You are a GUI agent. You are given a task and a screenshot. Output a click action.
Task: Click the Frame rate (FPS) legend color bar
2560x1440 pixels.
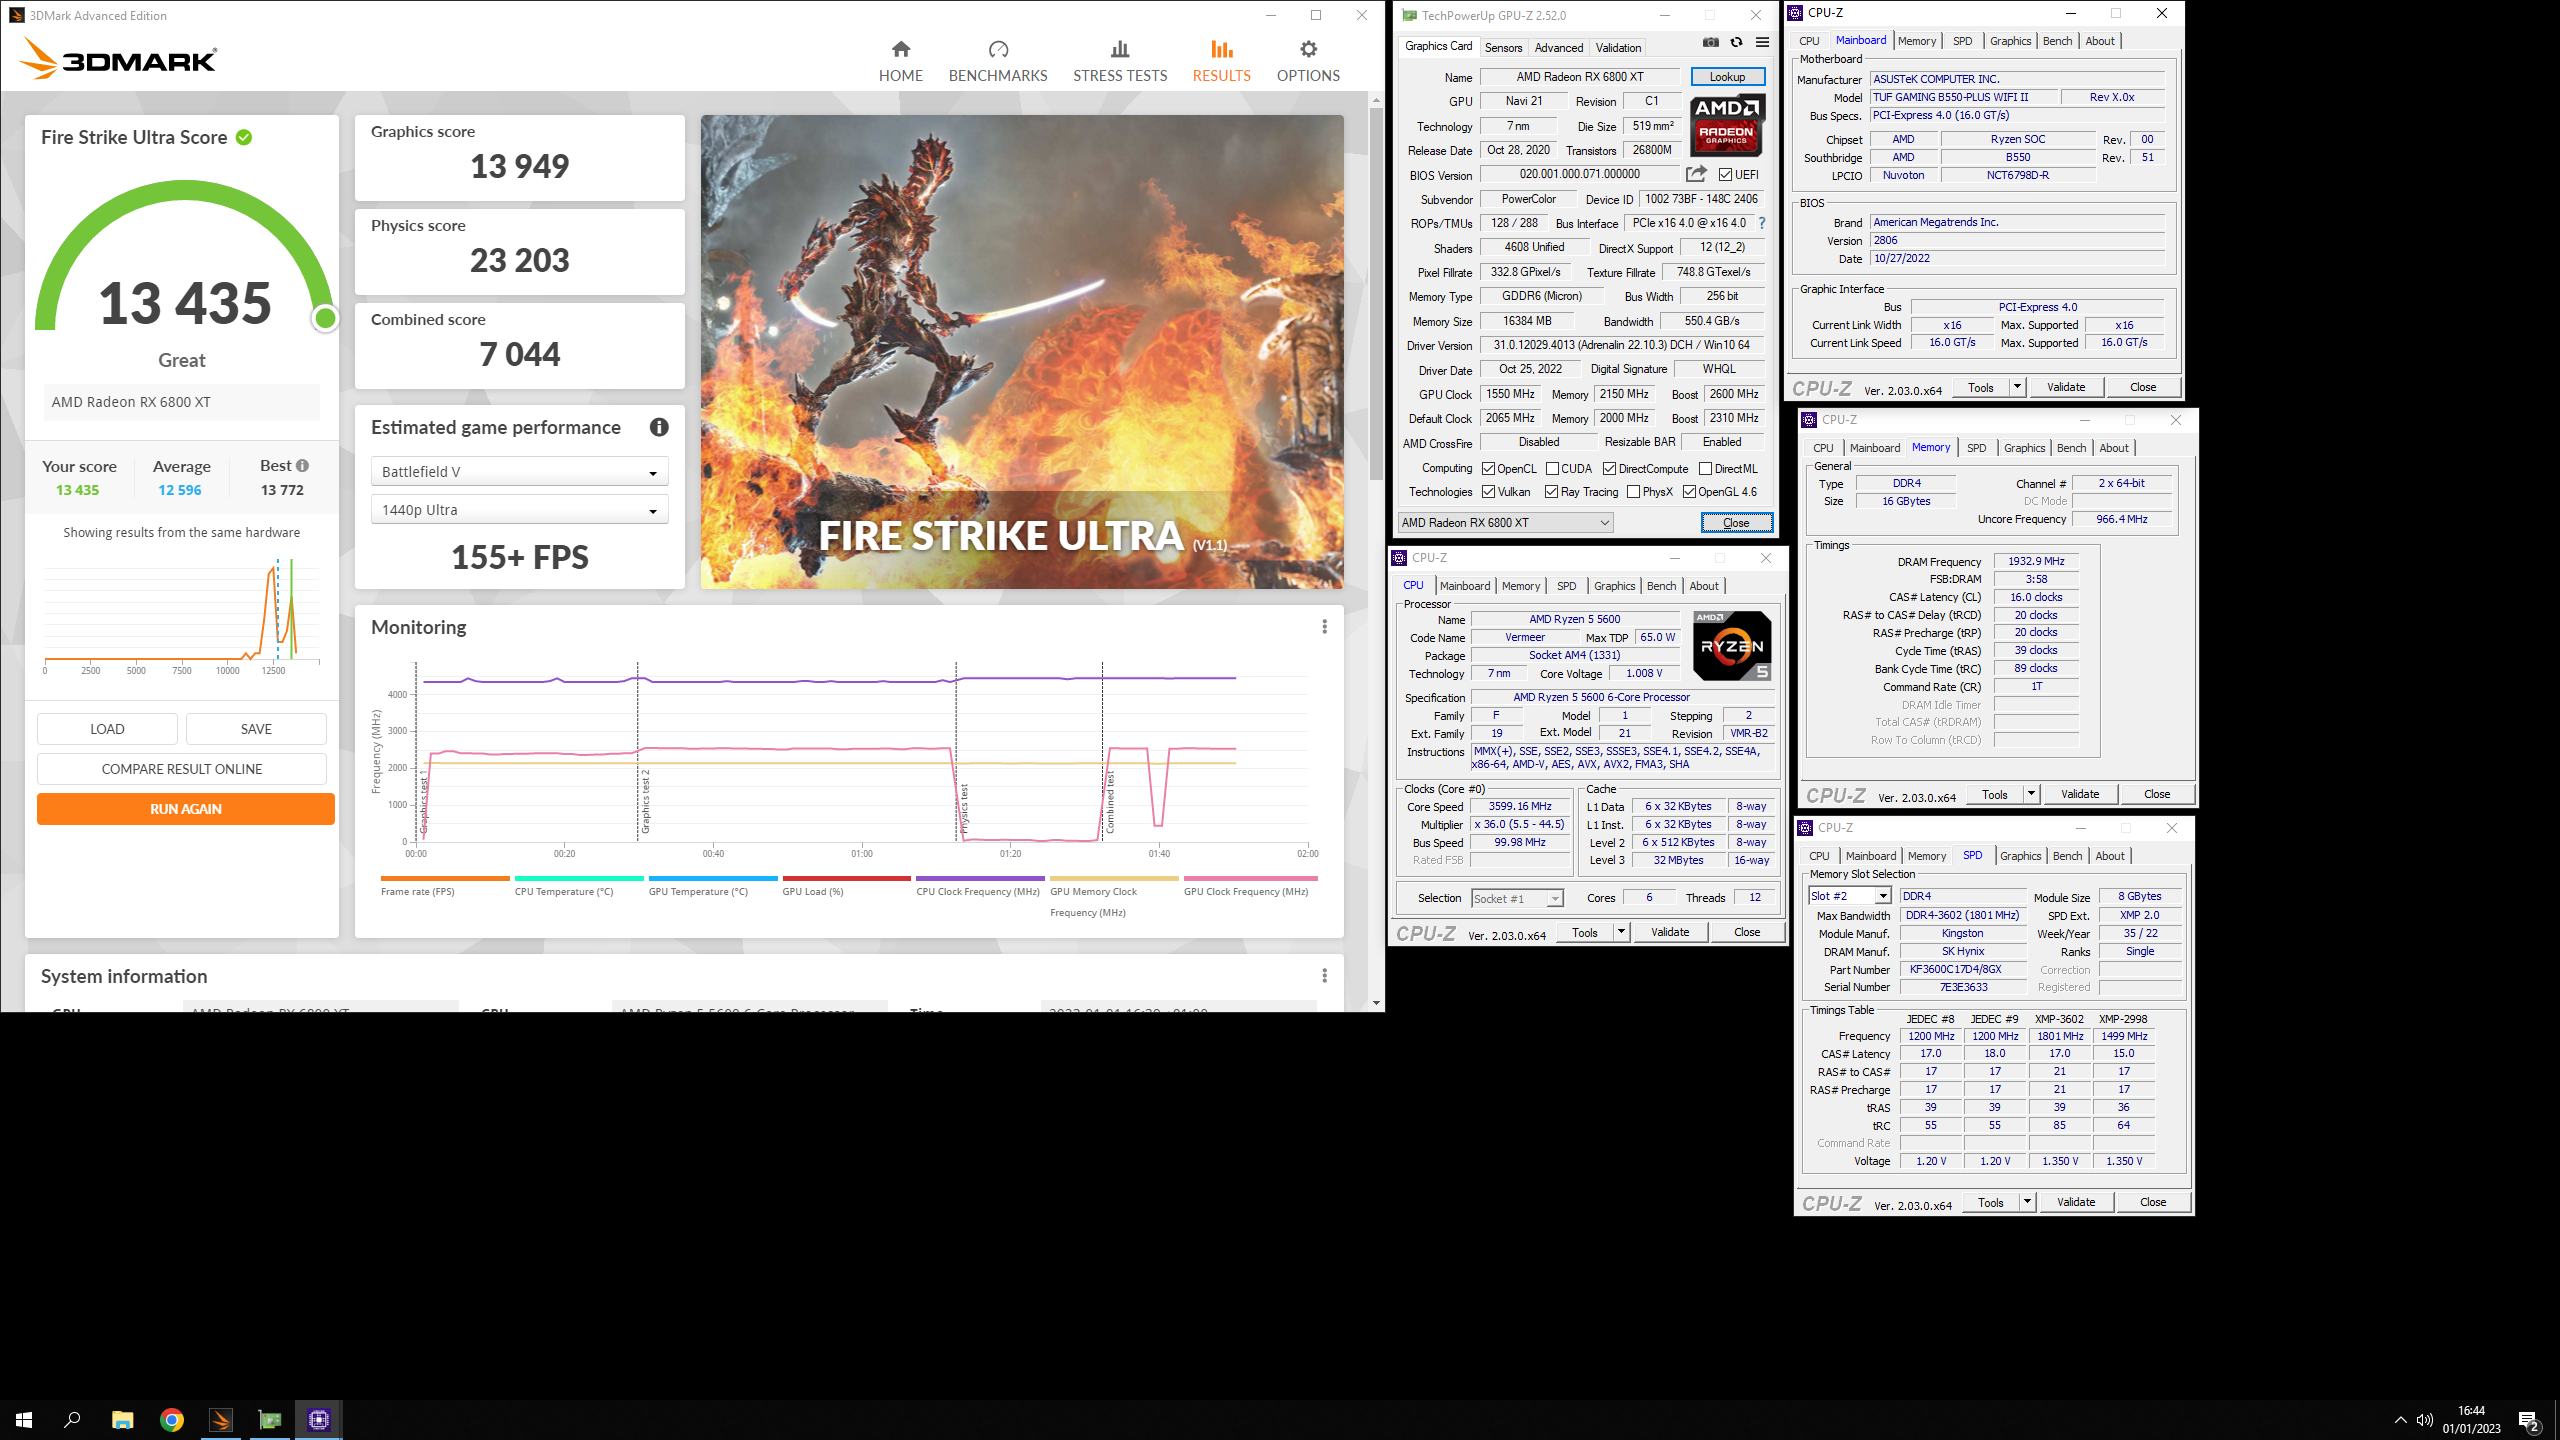[x=445, y=879]
